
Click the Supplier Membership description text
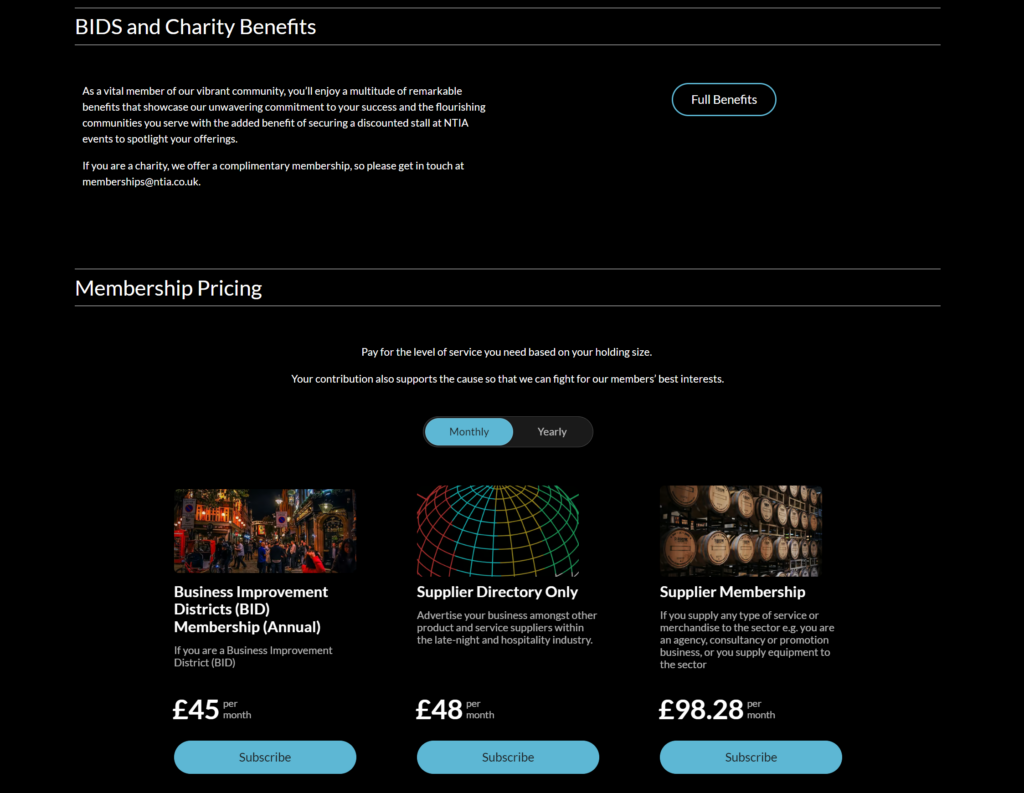(747, 639)
